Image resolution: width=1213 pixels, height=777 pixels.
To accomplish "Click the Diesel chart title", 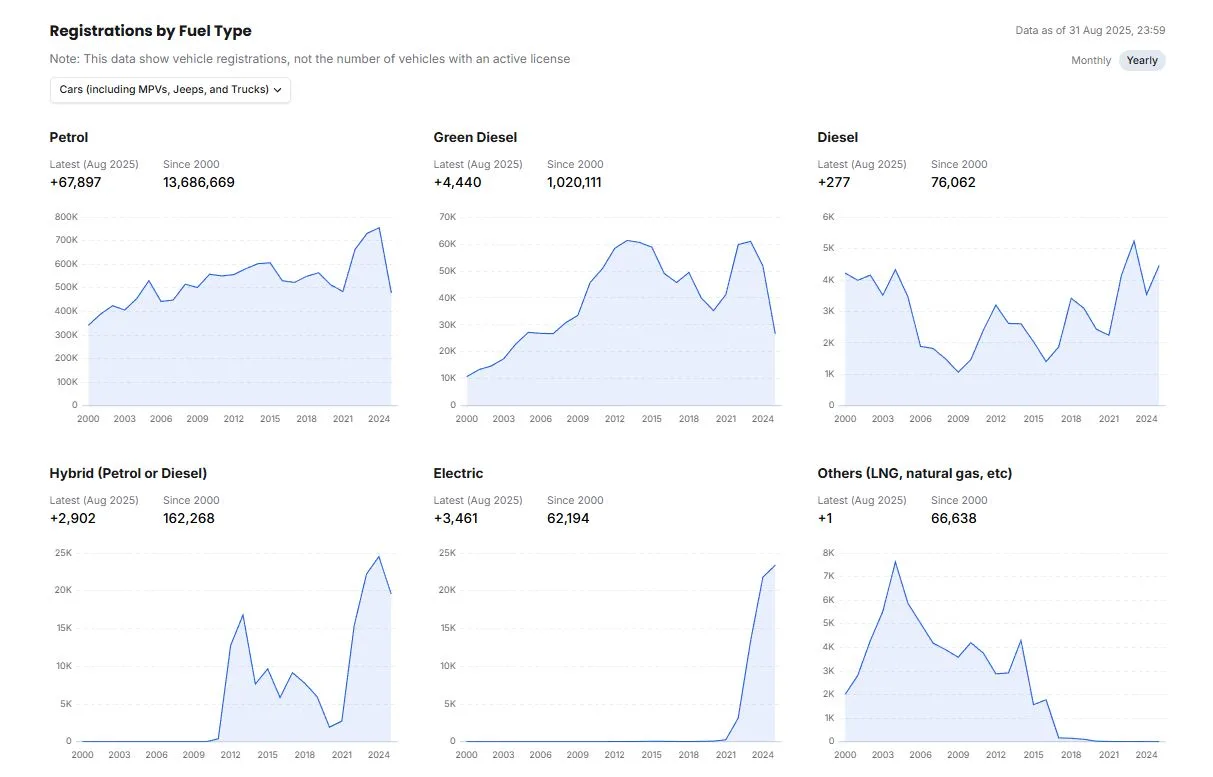I will [x=837, y=138].
